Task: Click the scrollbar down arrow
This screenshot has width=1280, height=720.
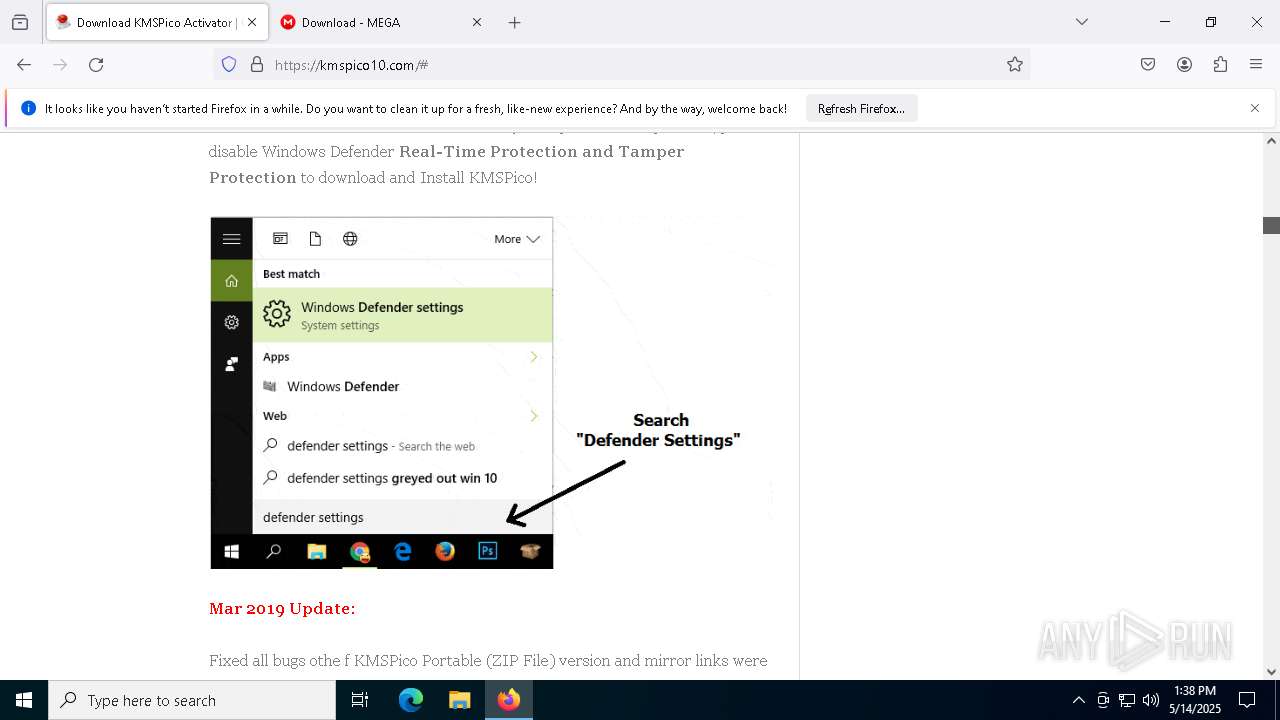Action: click(1271, 672)
